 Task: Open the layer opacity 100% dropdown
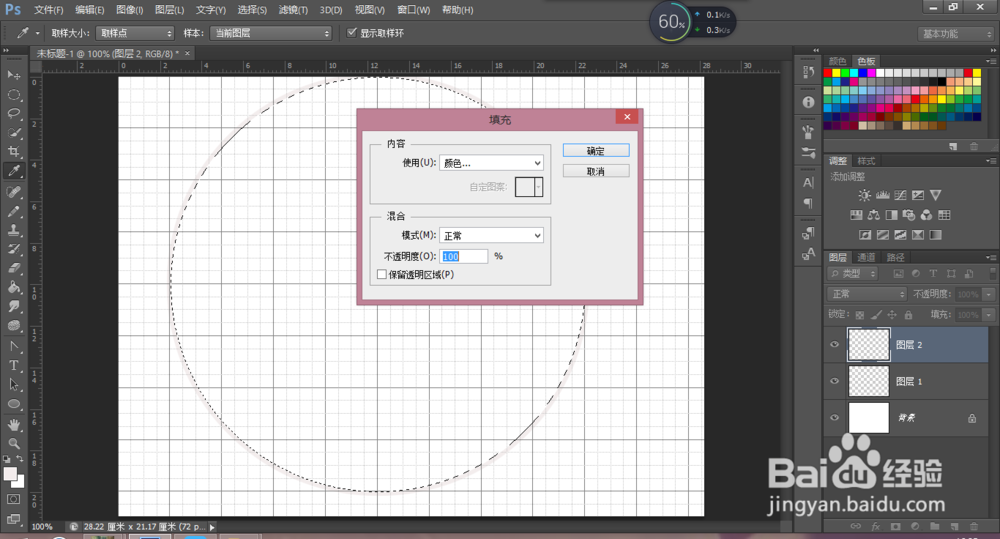pos(988,294)
